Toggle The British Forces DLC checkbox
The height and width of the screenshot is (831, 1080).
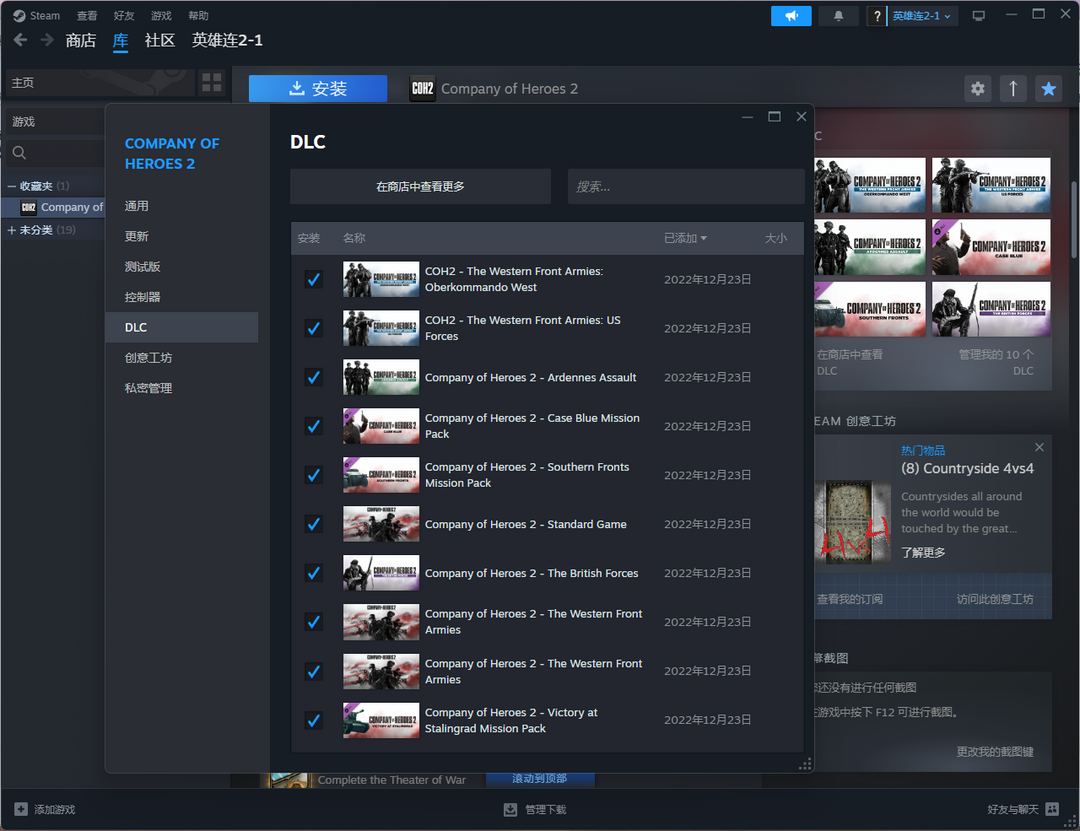314,573
